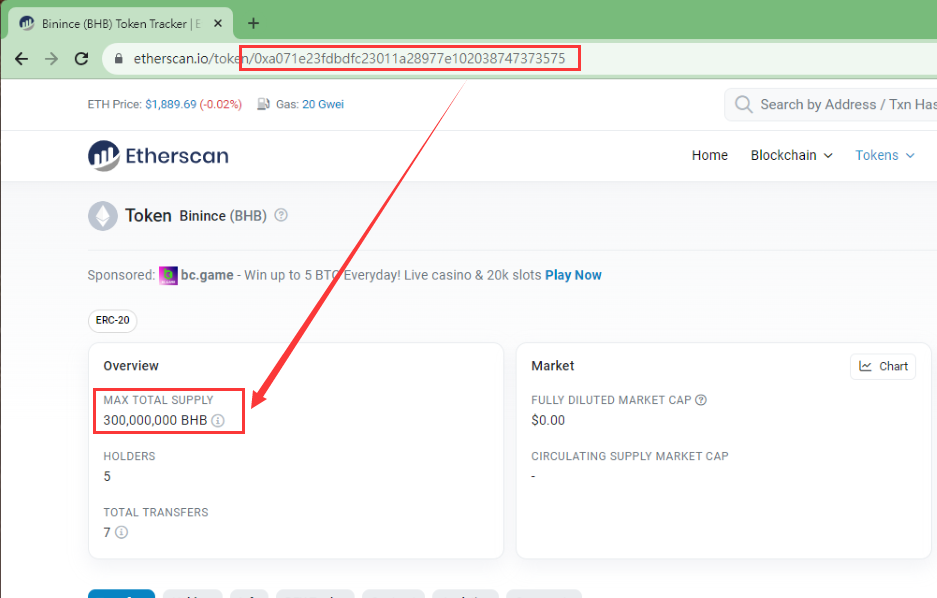Click the $0.00 market cap value
This screenshot has width=937, height=598.
548,421
